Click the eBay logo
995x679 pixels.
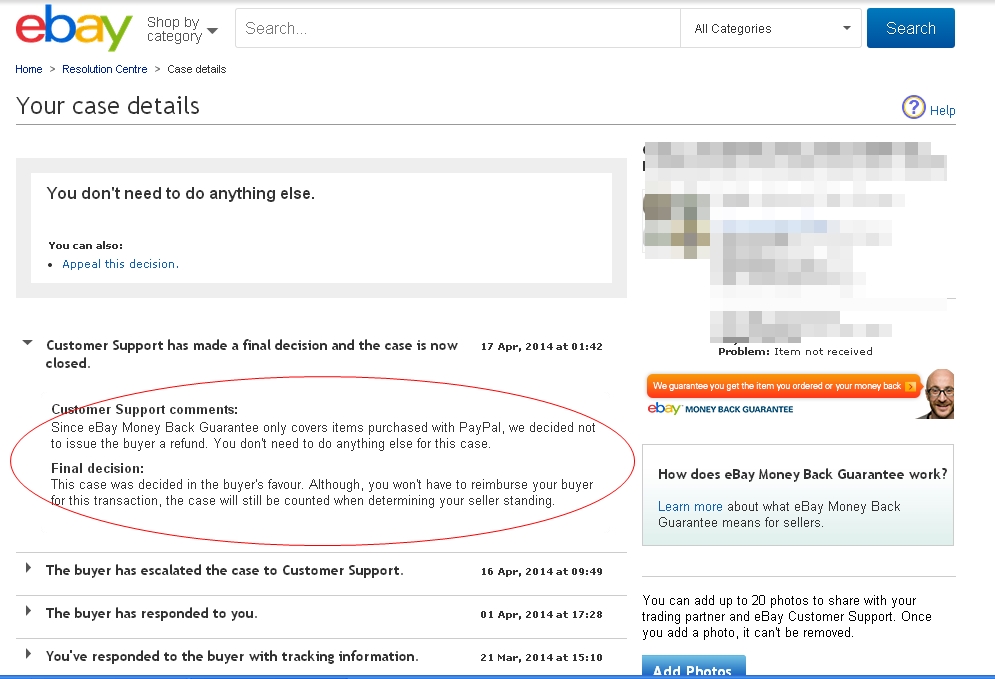pyautogui.click(x=74, y=29)
